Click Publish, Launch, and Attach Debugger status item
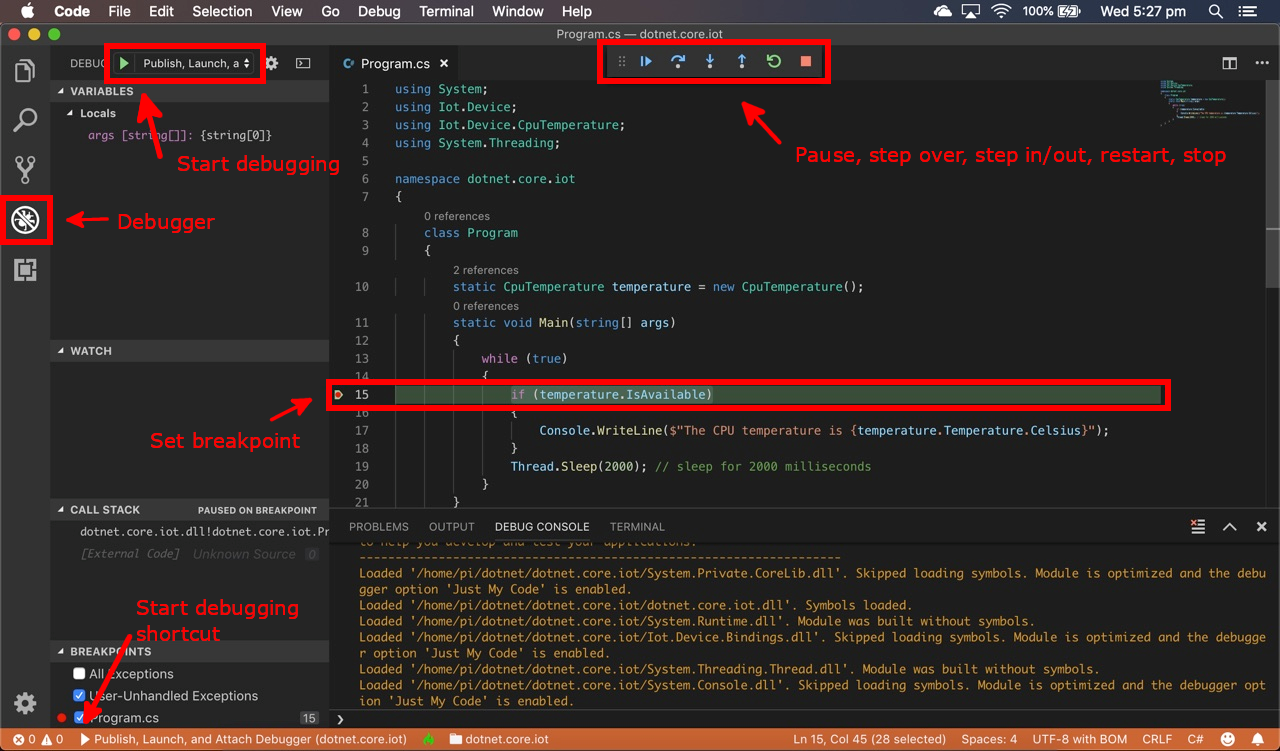Viewport: 1280px width, 751px height. coord(243,739)
